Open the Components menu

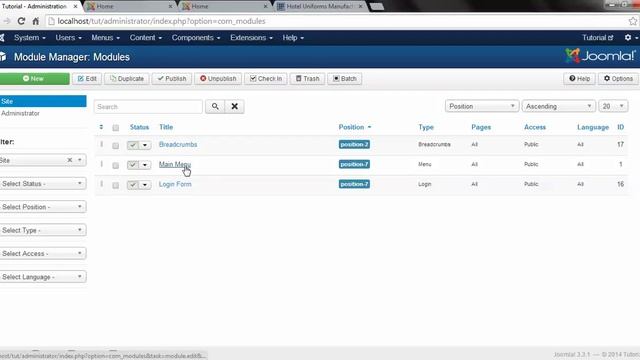[x=196, y=38]
